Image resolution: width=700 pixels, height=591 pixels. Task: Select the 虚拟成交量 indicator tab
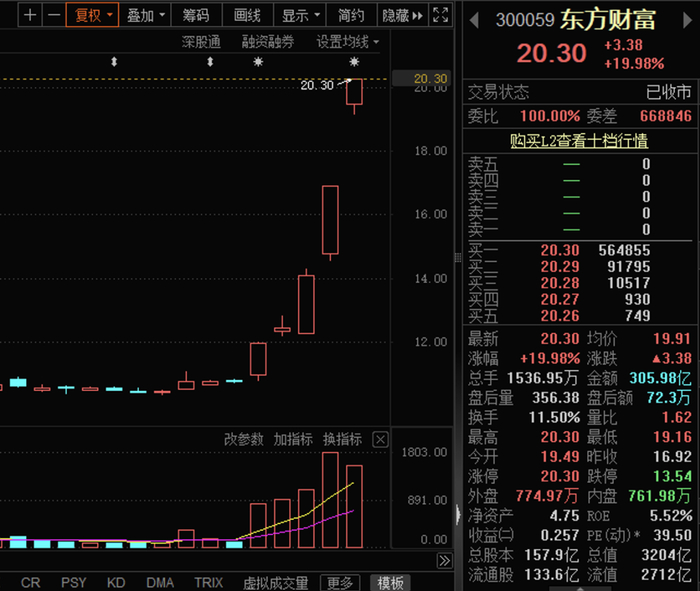276,583
